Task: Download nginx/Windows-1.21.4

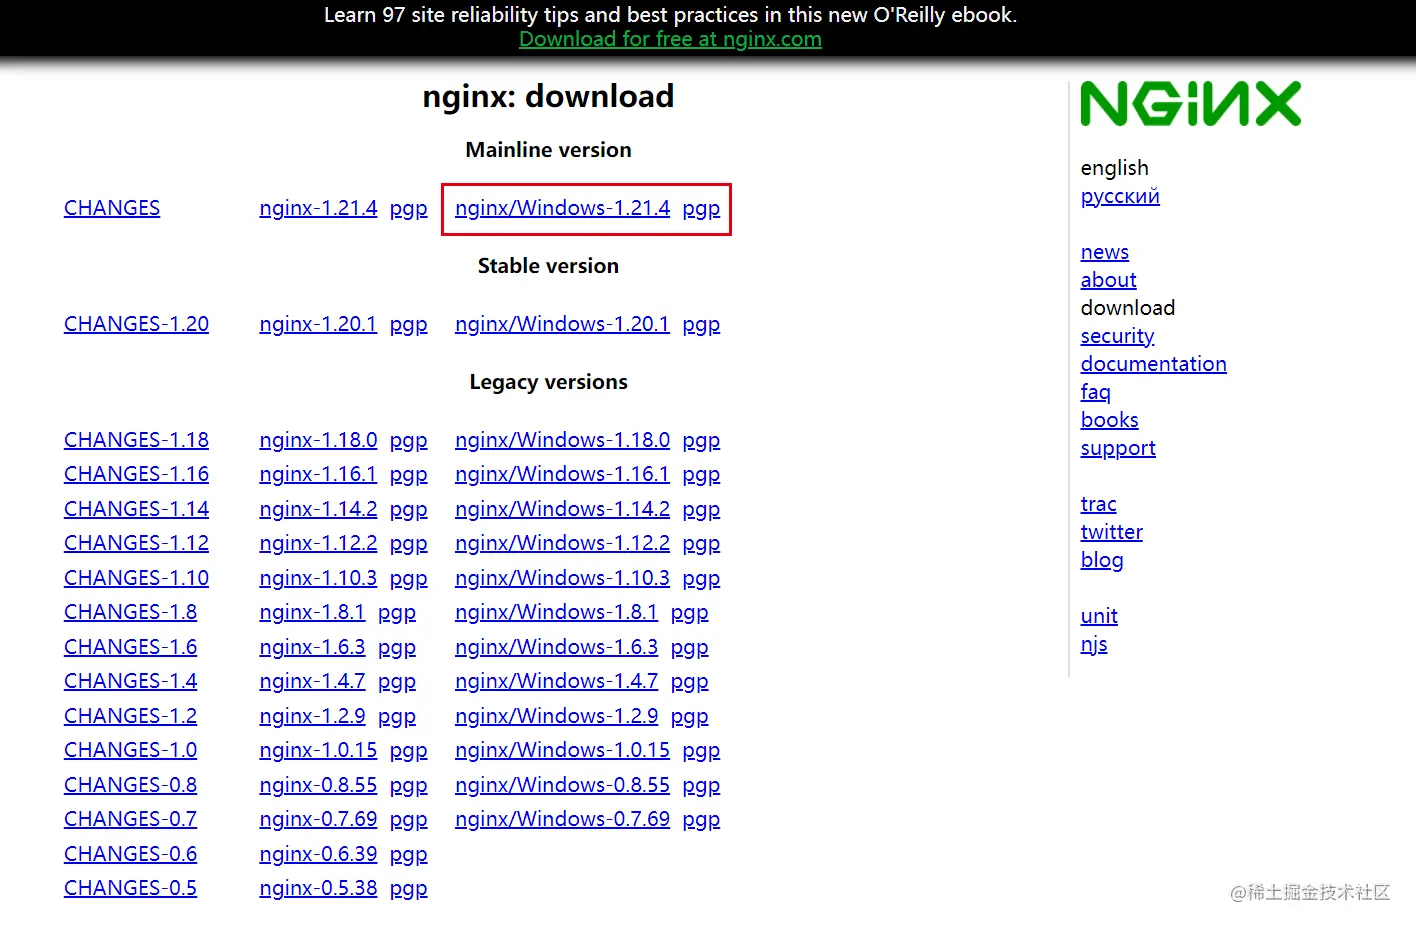Action: [562, 208]
